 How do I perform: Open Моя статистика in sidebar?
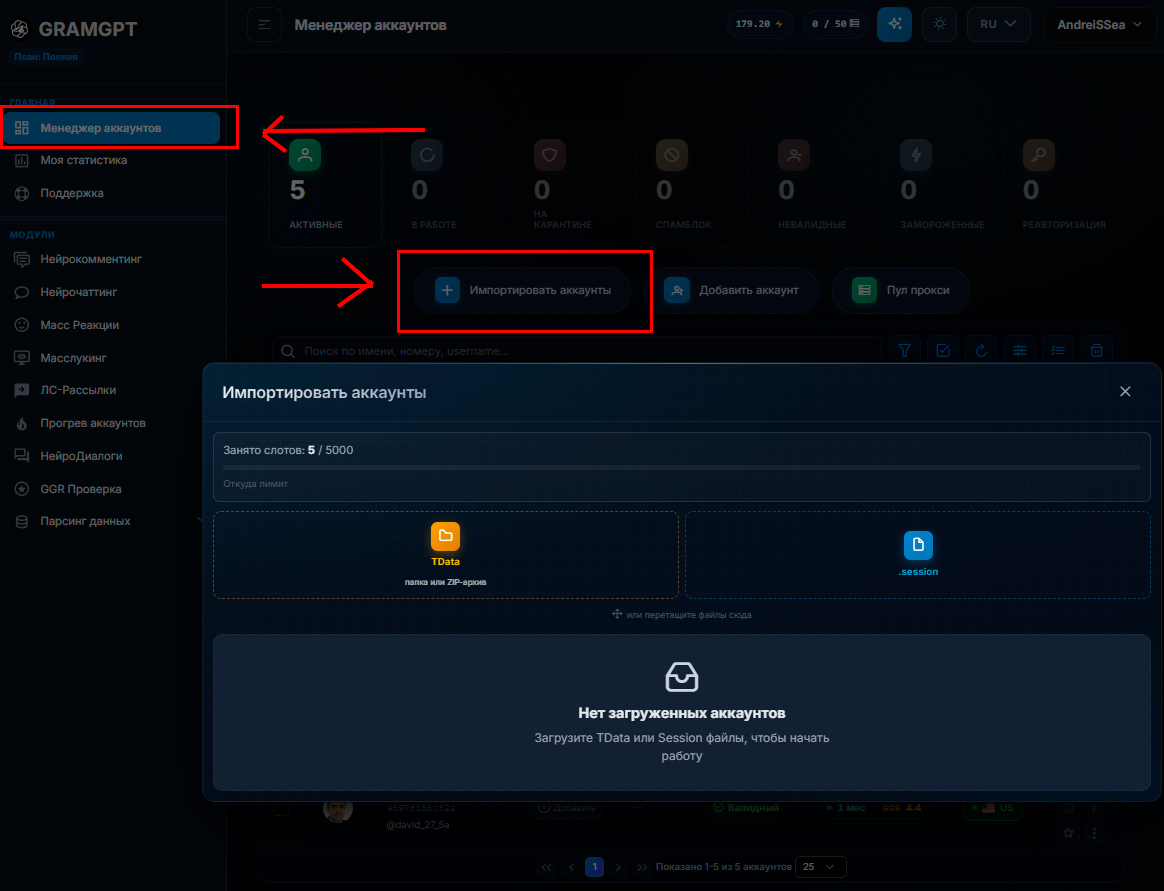[111, 160]
